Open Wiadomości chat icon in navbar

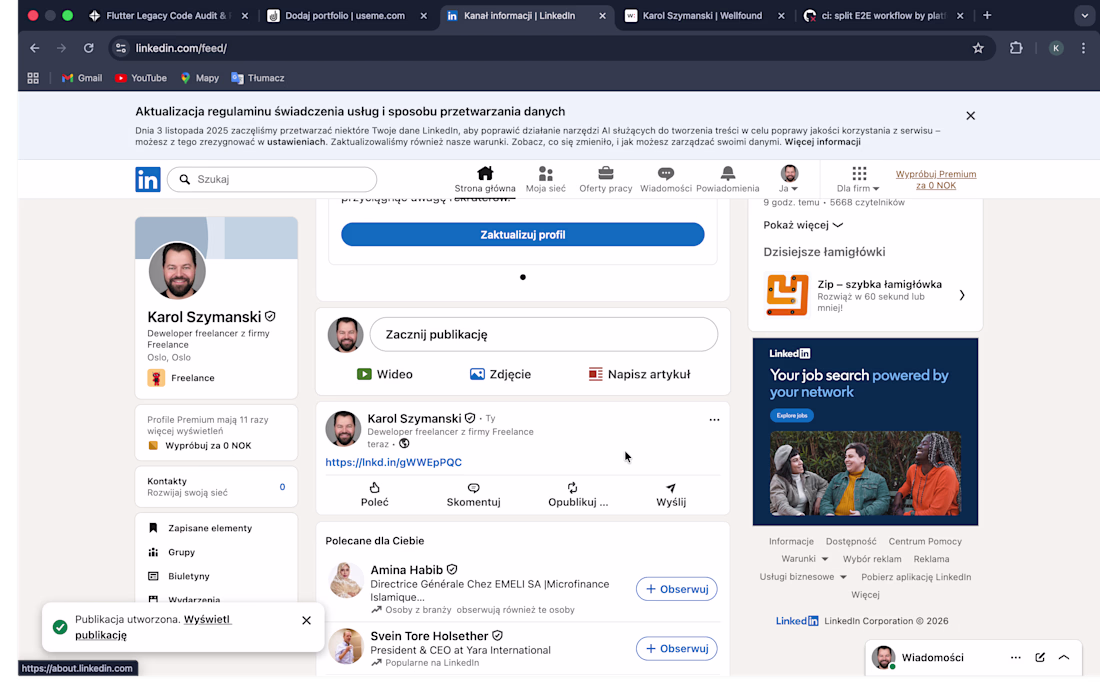tap(666, 174)
